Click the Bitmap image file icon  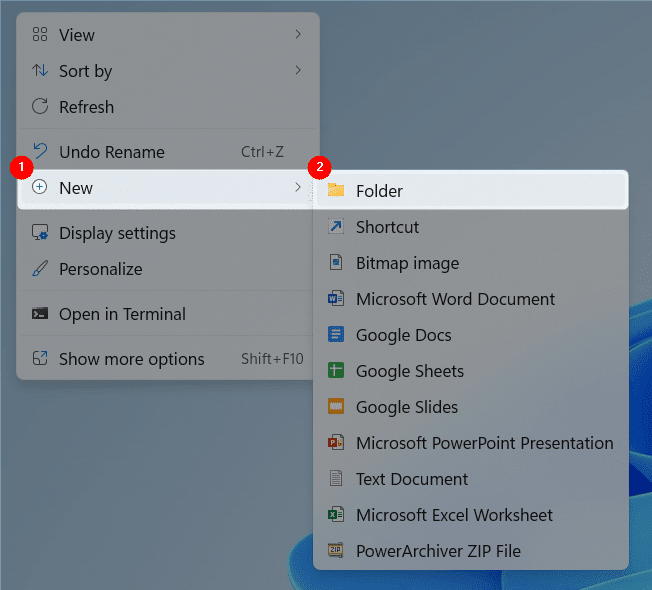[336, 262]
